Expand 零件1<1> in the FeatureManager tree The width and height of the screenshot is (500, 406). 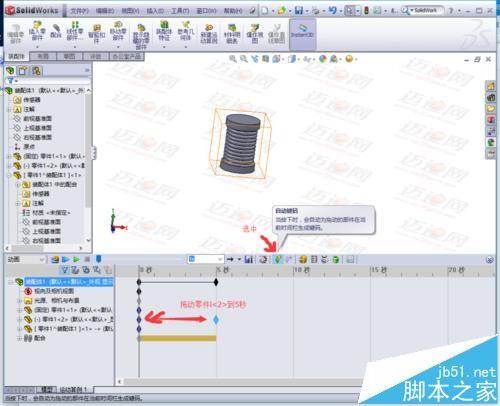[x=9, y=156]
